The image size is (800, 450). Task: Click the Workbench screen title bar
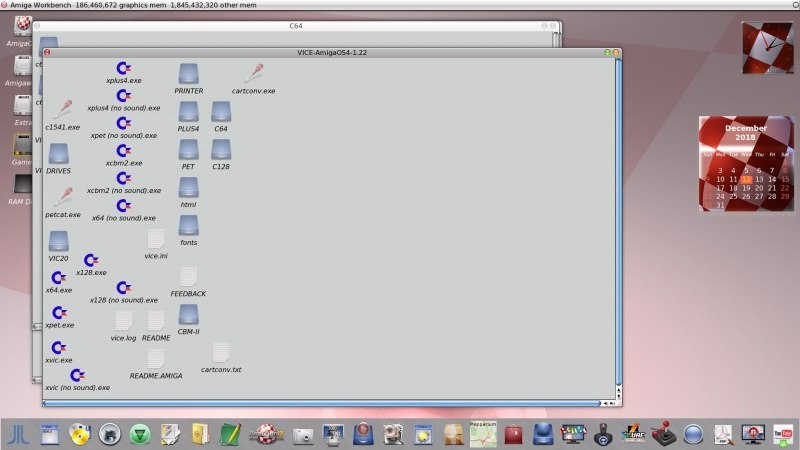tap(400, 5)
